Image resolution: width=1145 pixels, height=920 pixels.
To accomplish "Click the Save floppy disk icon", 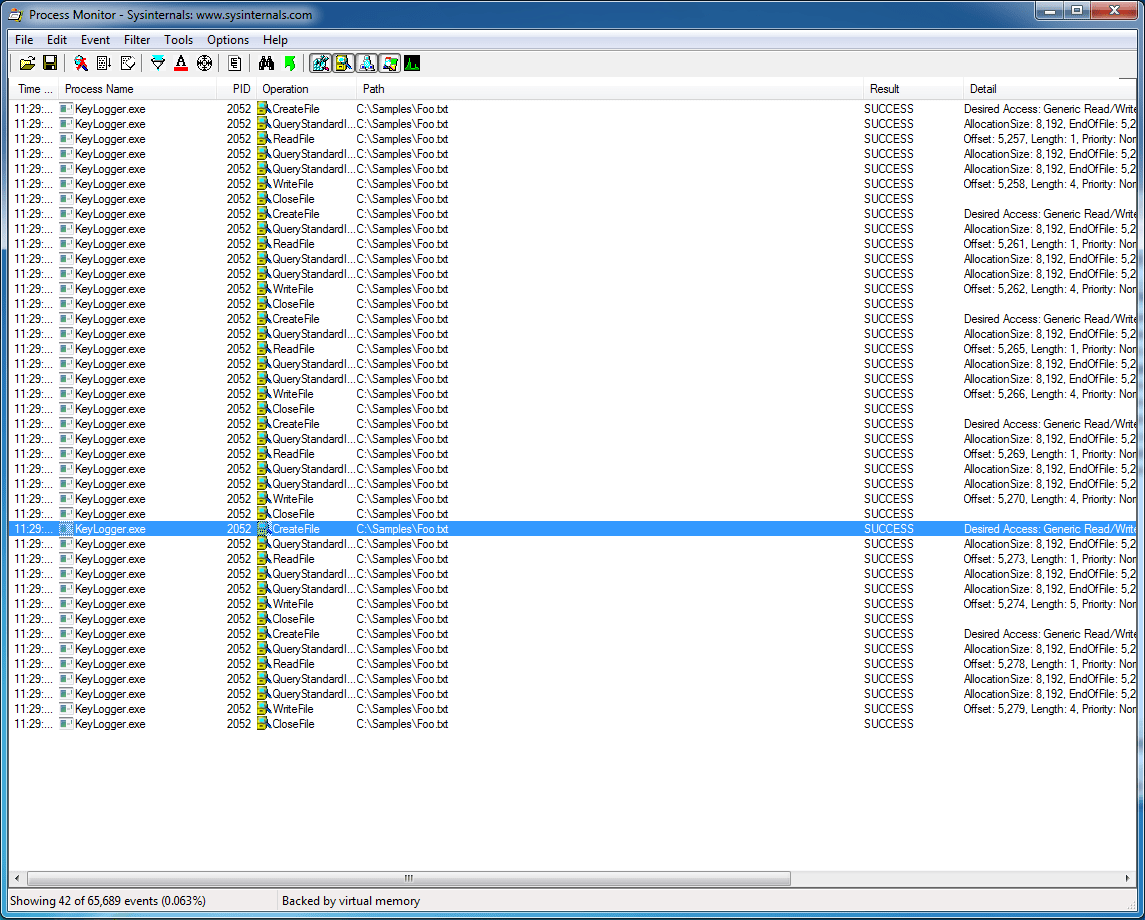I will [x=50, y=64].
